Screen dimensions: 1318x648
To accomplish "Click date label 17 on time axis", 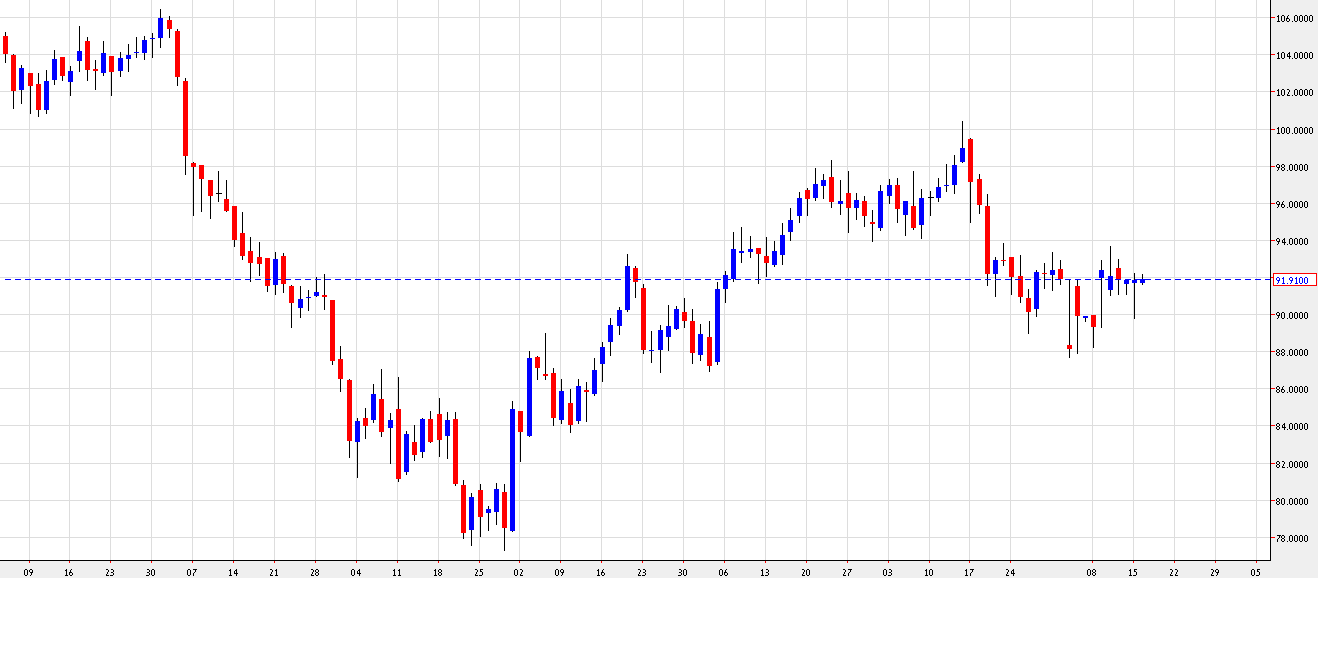I will (969, 573).
